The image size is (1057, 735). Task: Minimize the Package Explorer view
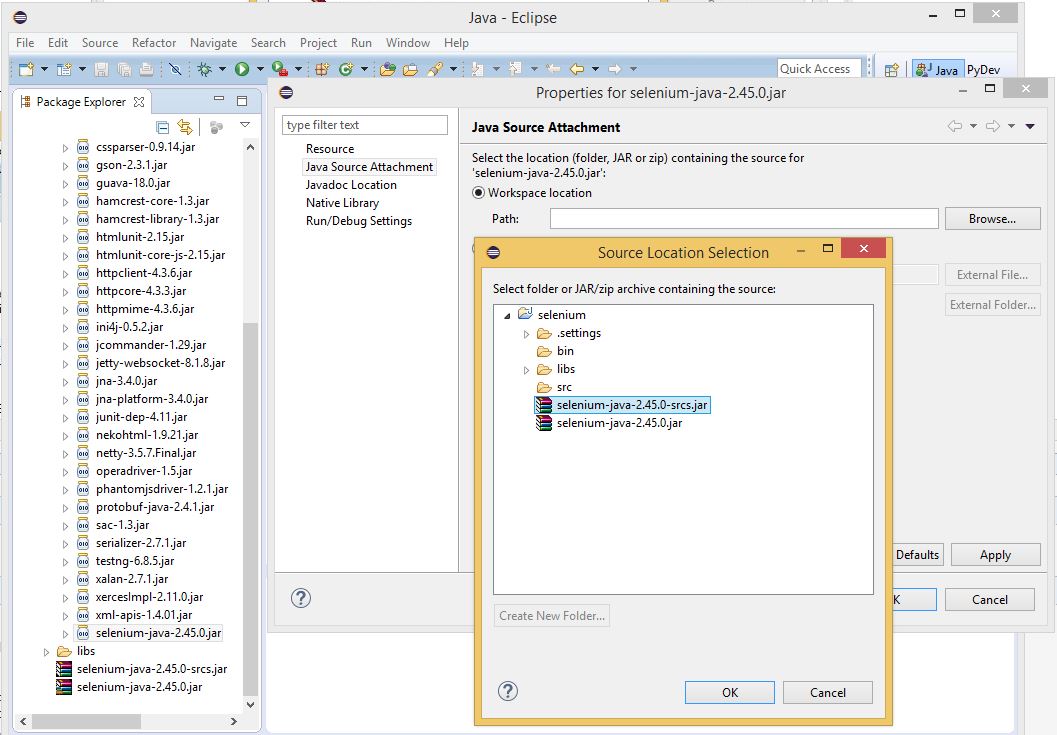point(218,99)
